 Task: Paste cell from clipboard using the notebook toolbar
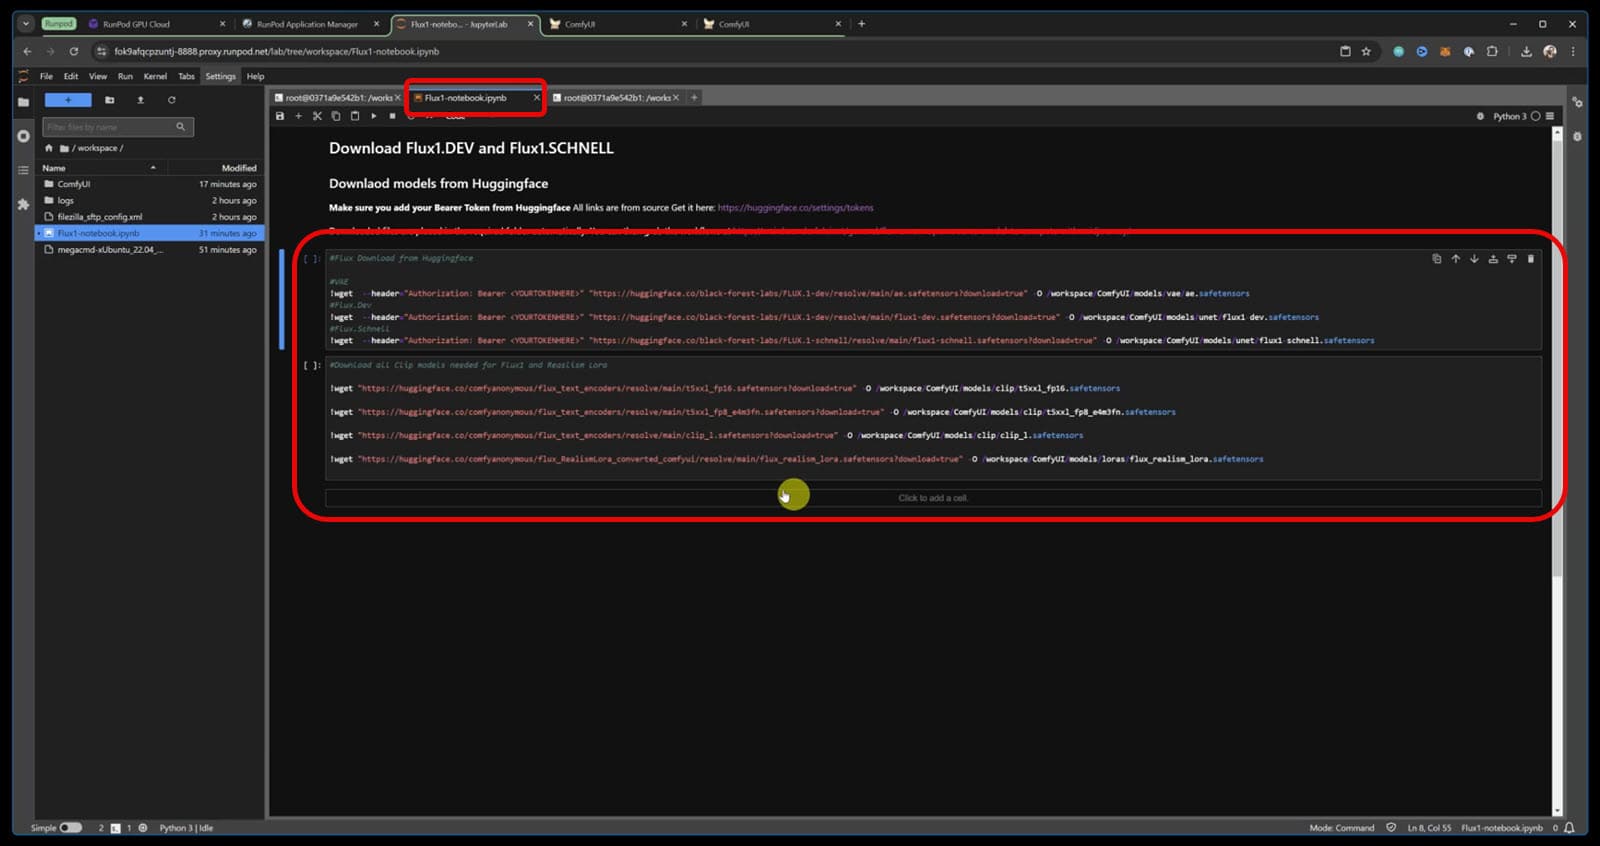click(354, 116)
